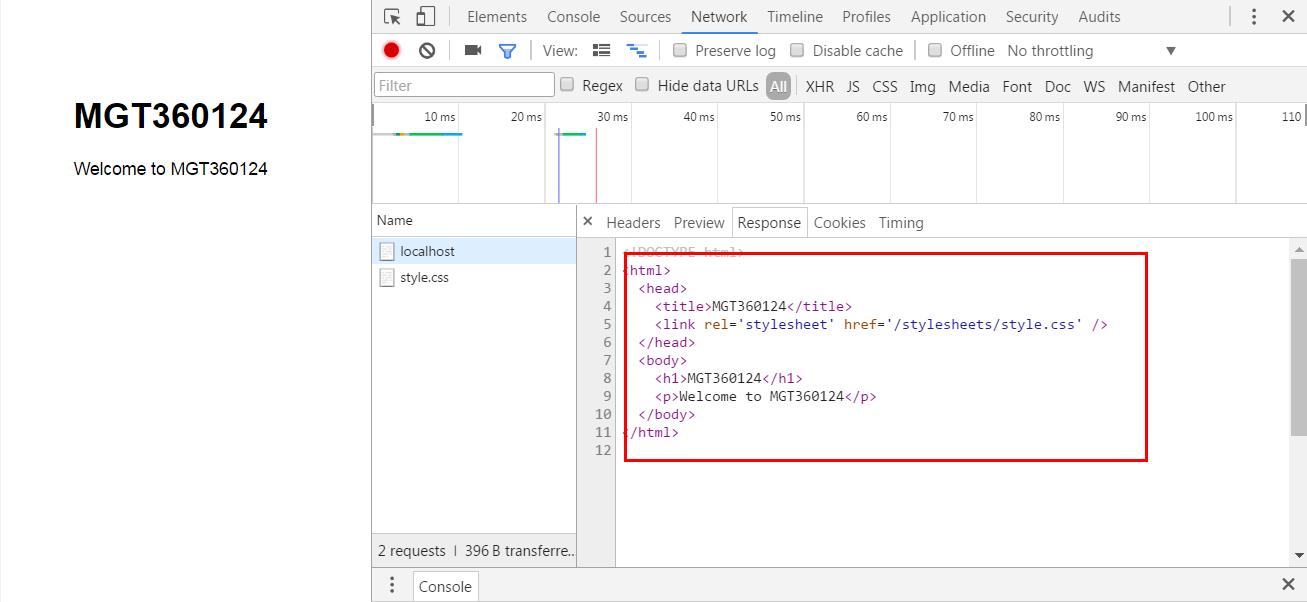Click the style.css file icon
This screenshot has width=1307, height=602.
point(387,277)
